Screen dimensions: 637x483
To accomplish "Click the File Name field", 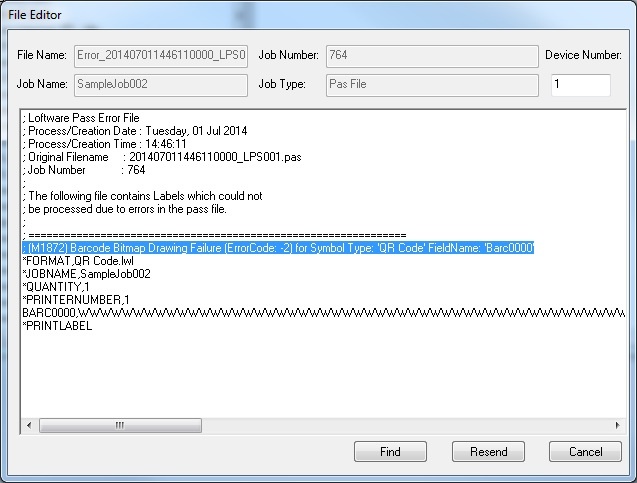I will coord(161,56).
